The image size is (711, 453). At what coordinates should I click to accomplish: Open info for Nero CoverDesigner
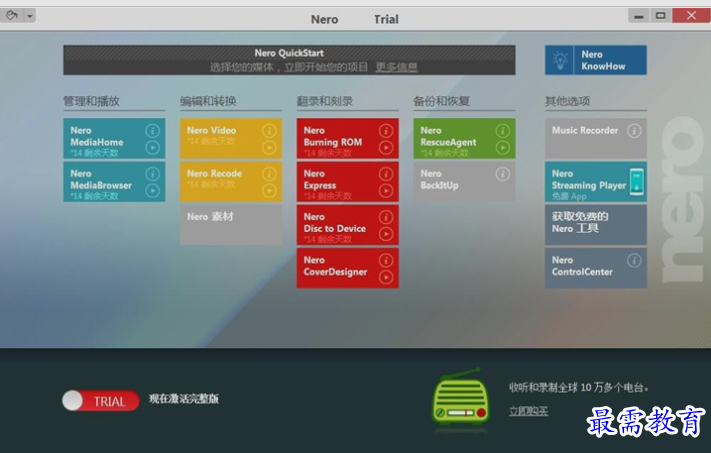pos(386,260)
